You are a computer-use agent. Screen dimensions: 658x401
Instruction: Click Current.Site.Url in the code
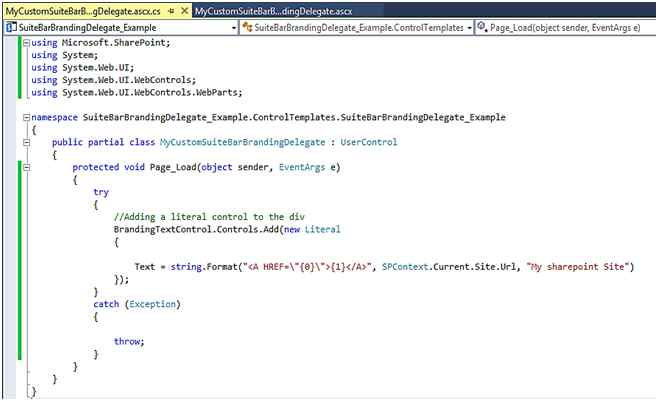475,267
